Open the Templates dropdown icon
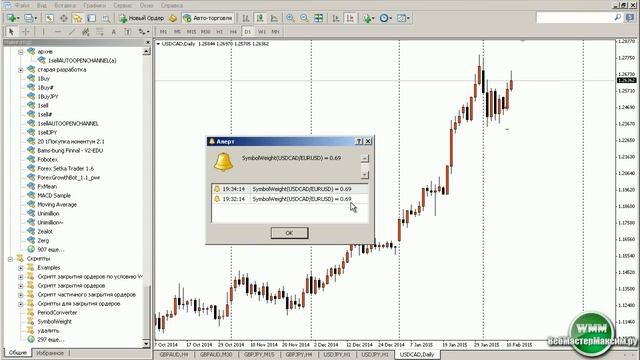The image size is (640, 360). click(x=403, y=18)
